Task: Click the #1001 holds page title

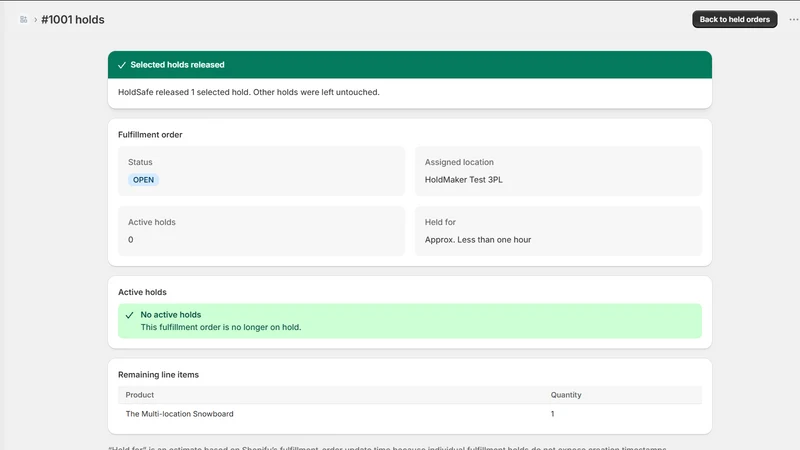Action: 72,19
